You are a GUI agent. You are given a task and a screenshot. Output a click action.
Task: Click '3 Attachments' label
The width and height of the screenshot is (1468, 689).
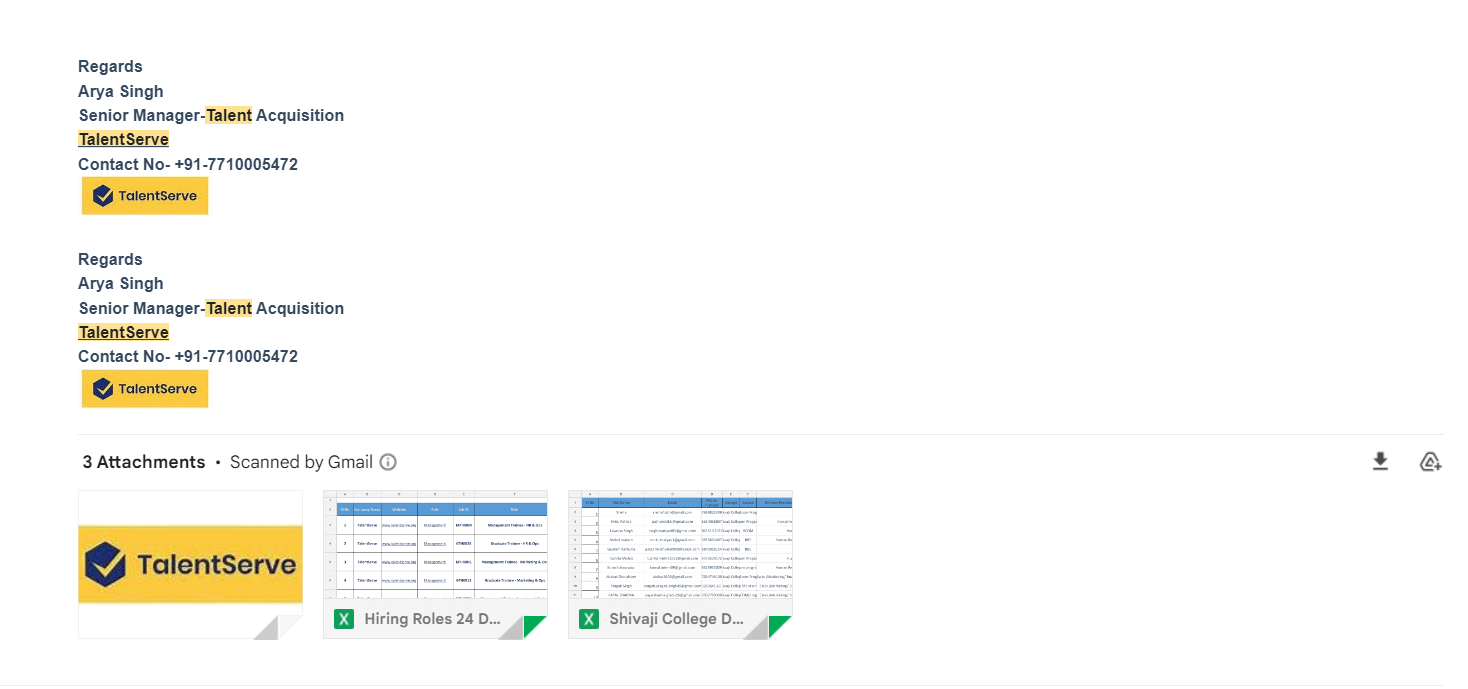click(144, 462)
